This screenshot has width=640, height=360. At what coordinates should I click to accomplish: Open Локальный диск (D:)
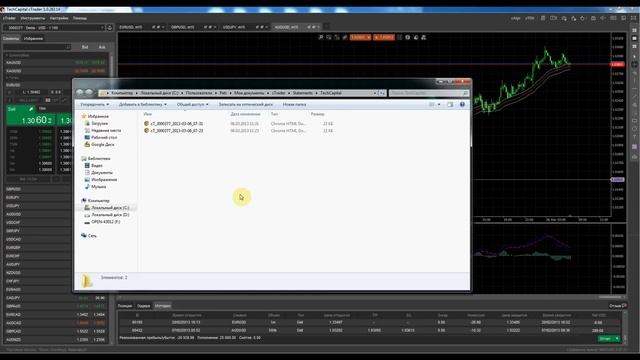(110, 215)
